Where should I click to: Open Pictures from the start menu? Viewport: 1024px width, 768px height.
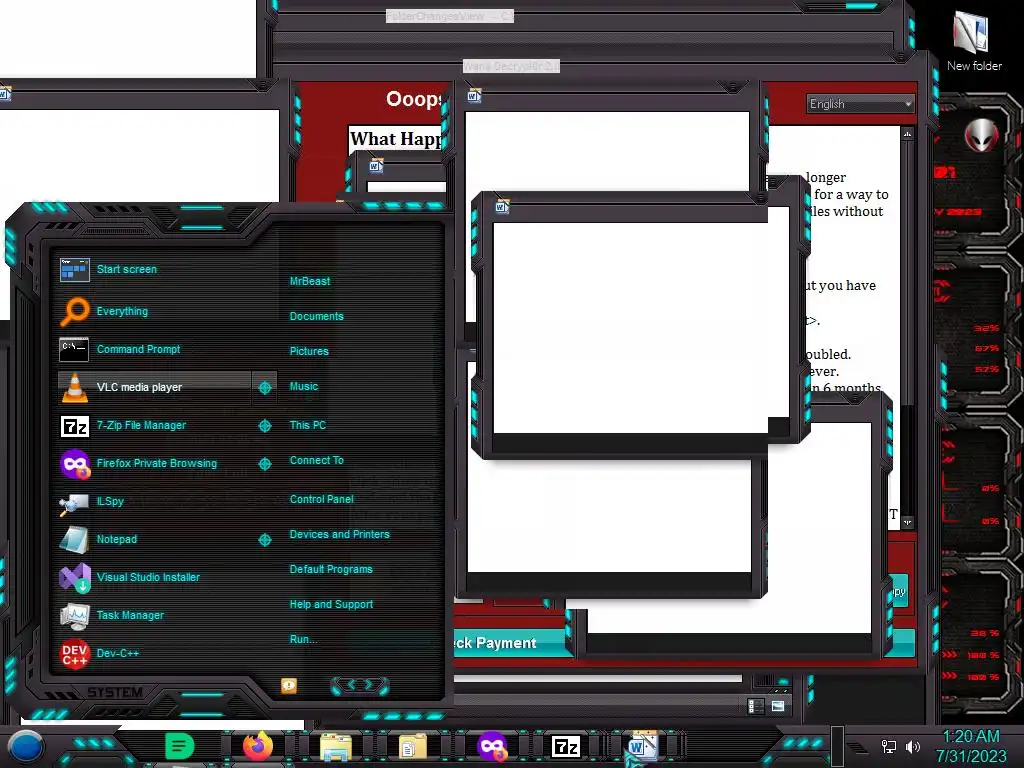coord(309,351)
